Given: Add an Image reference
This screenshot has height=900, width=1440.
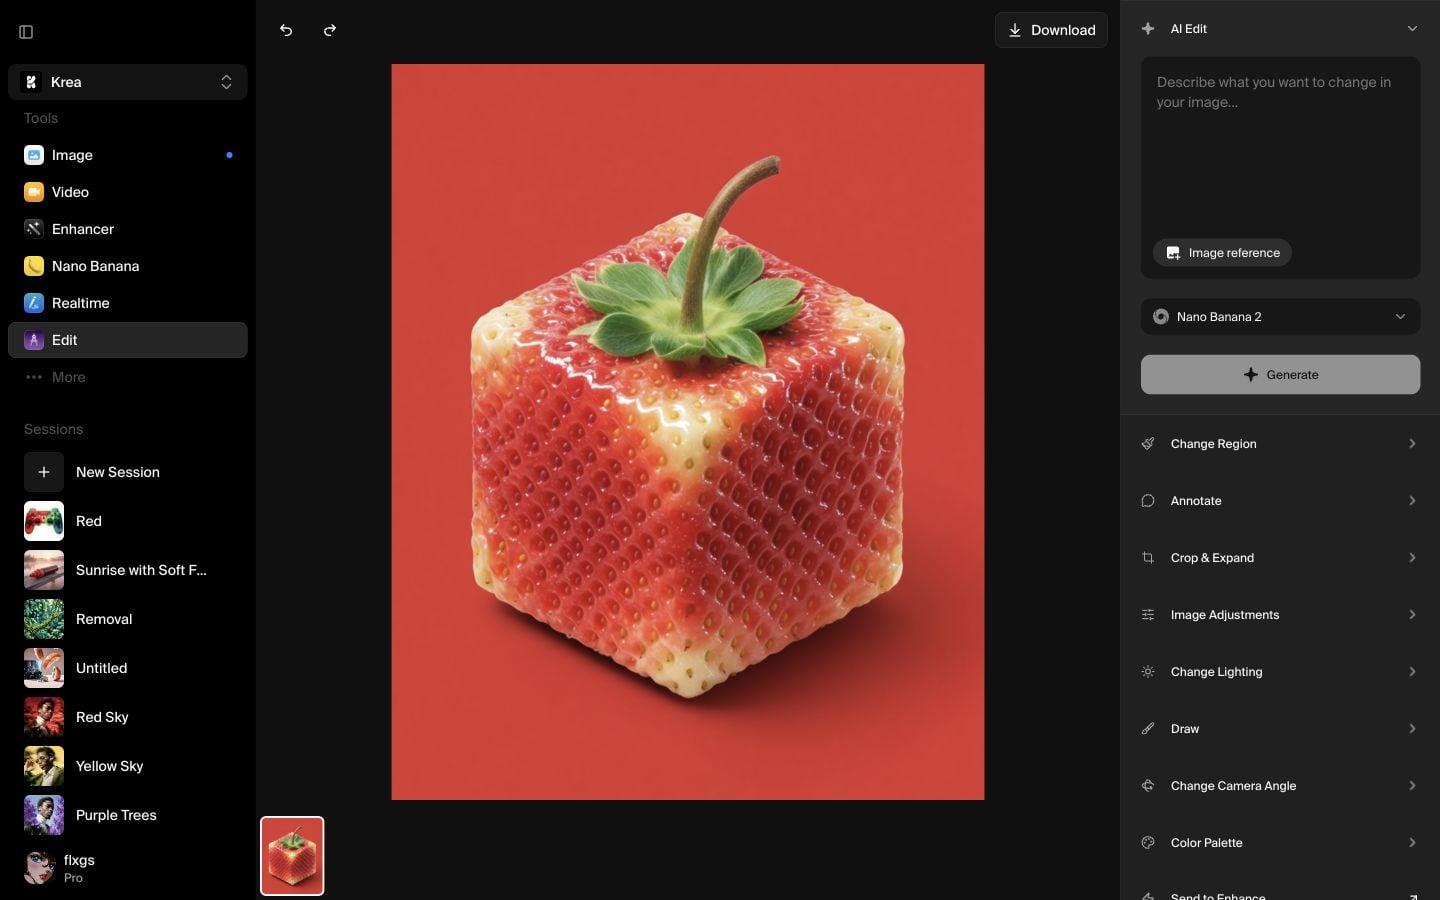Looking at the screenshot, I should pos(1222,253).
